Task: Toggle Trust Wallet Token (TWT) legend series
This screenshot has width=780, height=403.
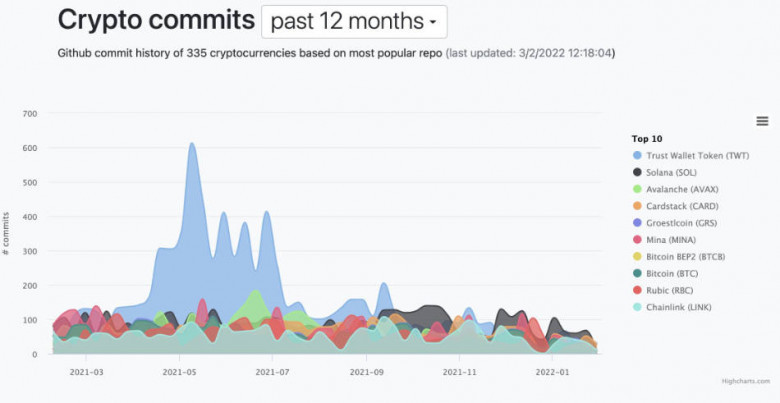Action: point(697,155)
